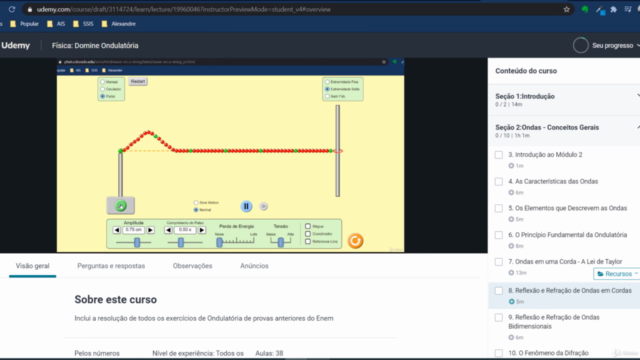Open the SSIS bookmarks folder
Screen dimensions: 640x360
click(83, 24)
